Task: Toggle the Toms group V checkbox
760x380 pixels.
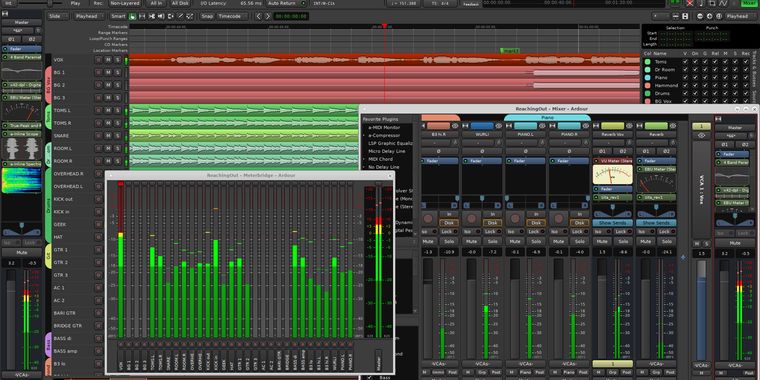Action: click(685, 62)
